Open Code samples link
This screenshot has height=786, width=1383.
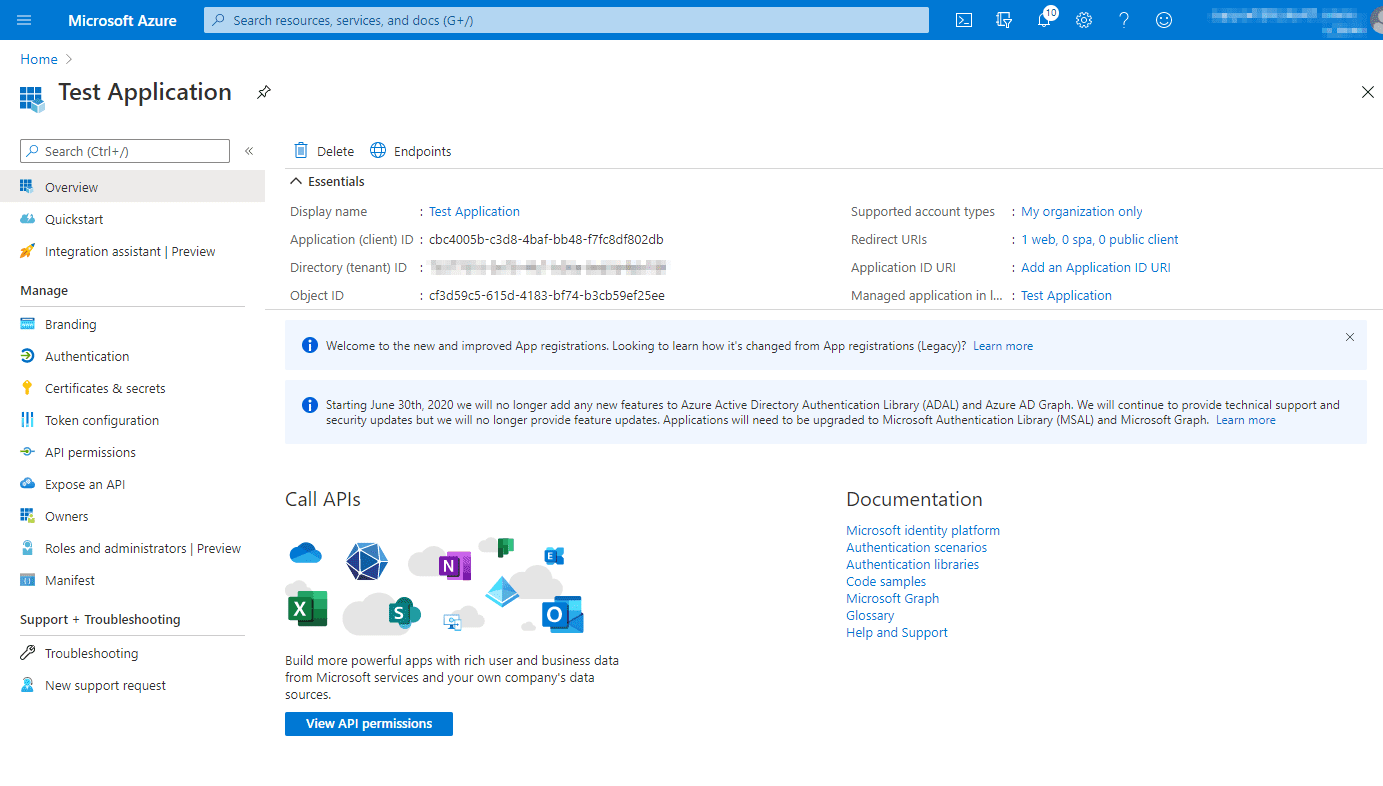click(x=886, y=582)
